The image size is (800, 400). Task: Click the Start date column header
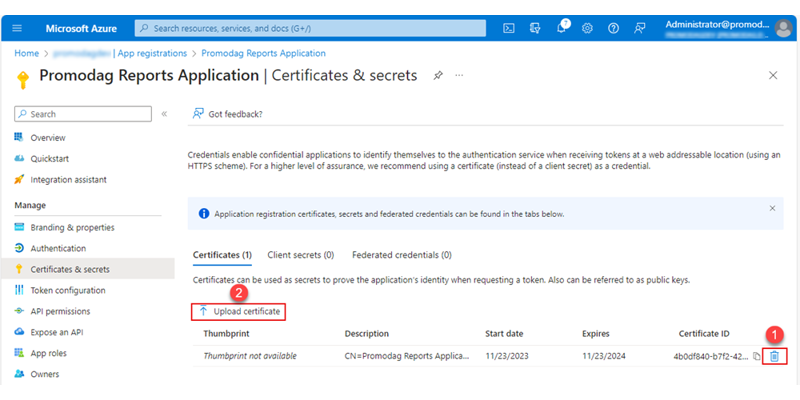pyautogui.click(x=504, y=334)
